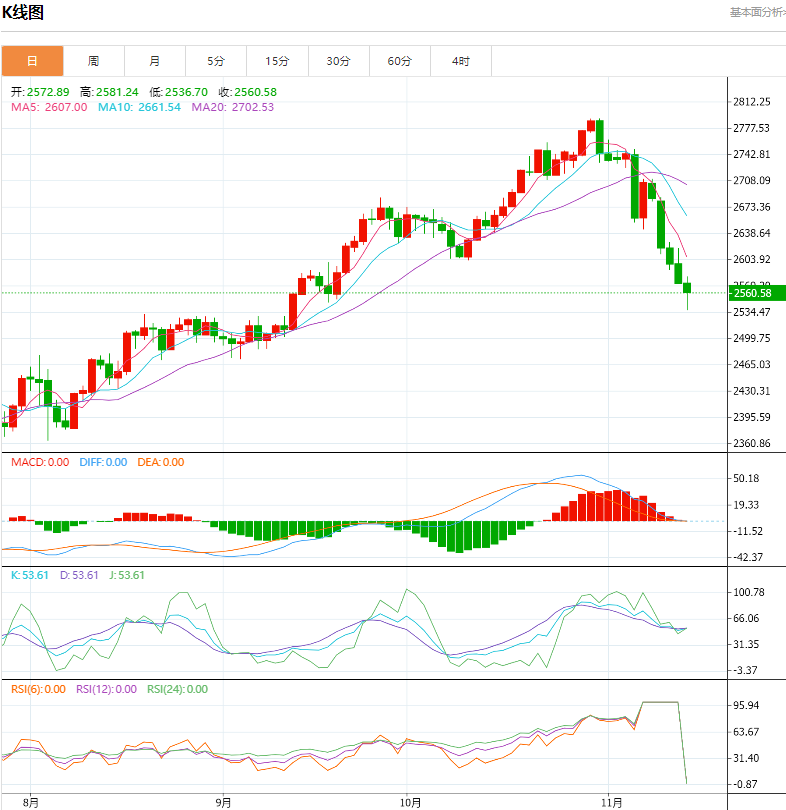The height and width of the screenshot is (810, 786).
Task: Click the MACD: 0.00 indicator label
Action: (x=40, y=462)
